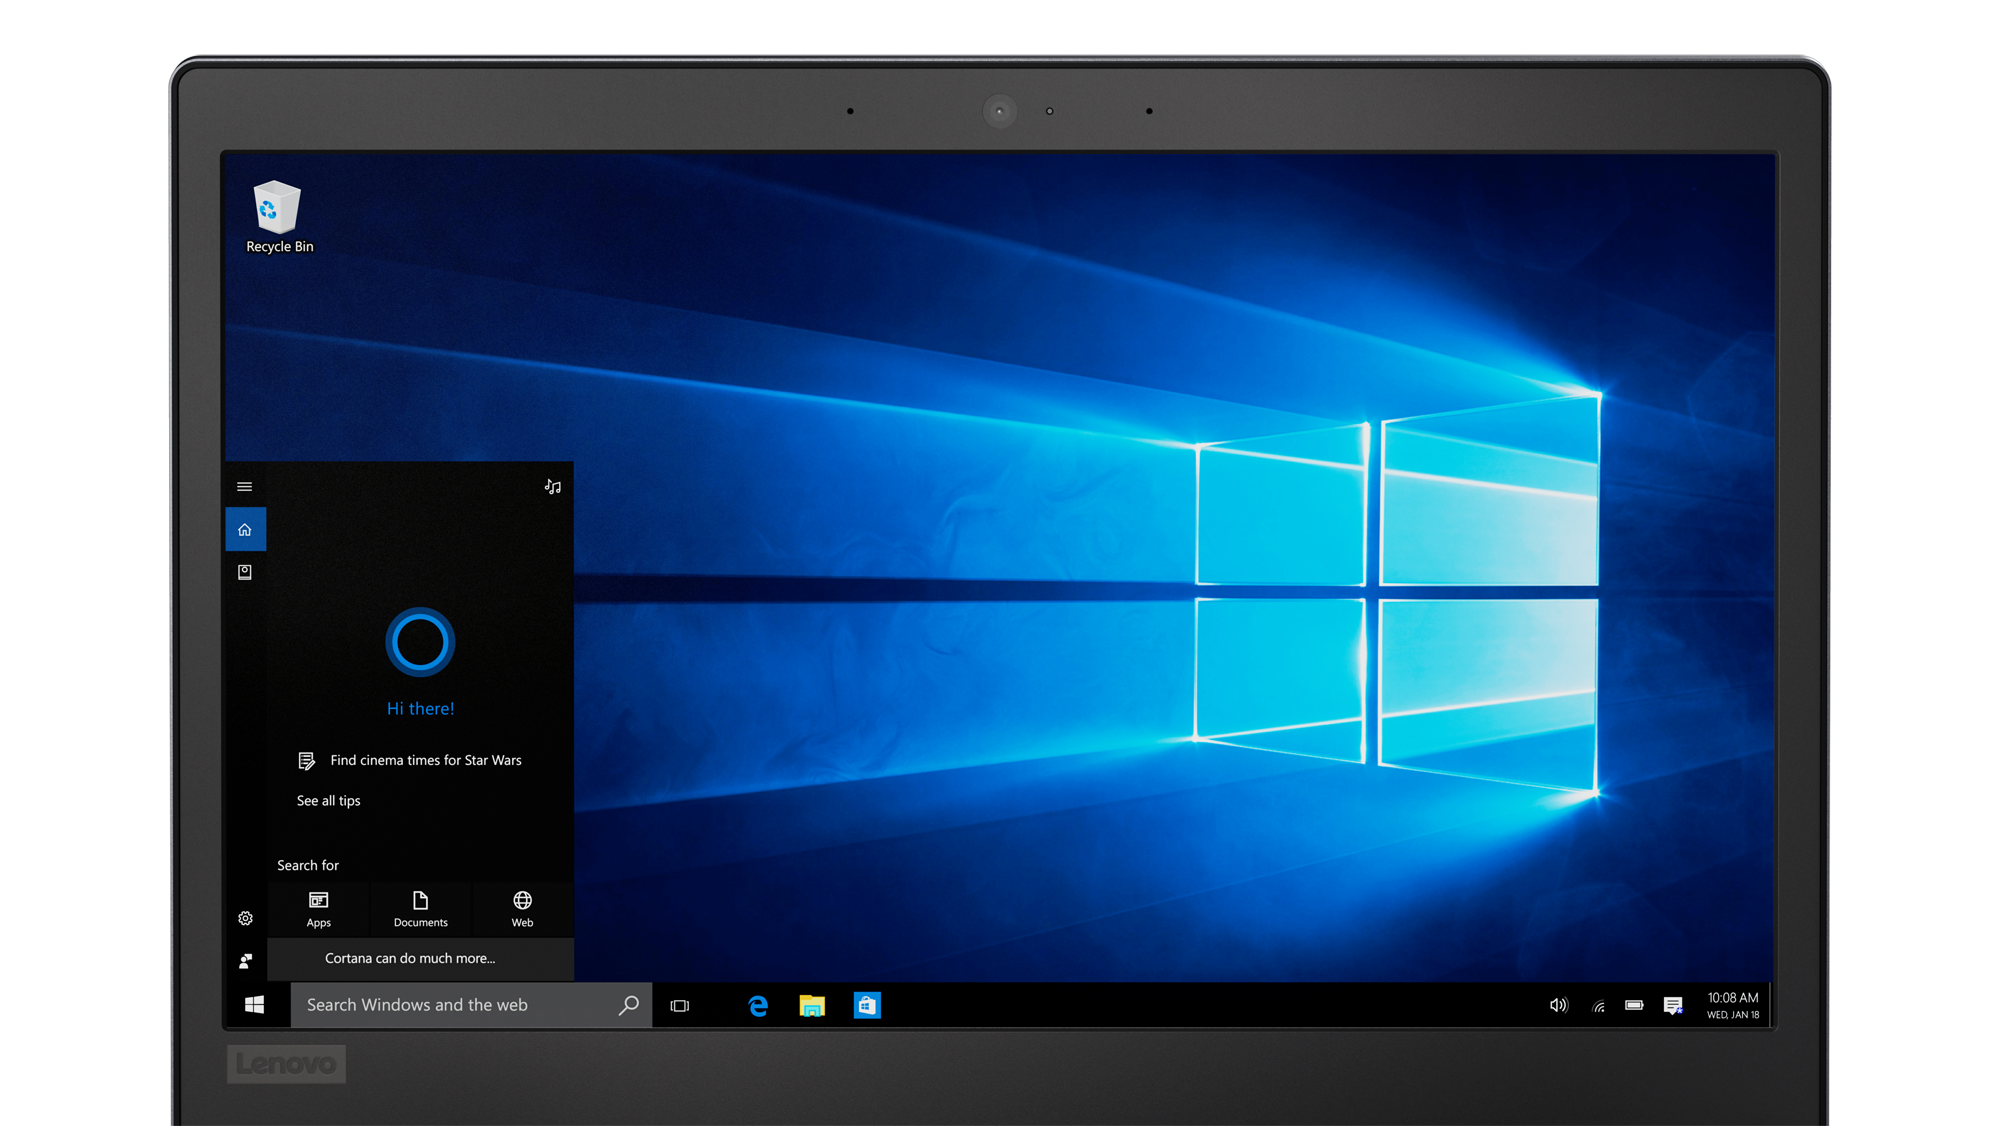The height and width of the screenshot is (1126, 2000).
Task: Open Cortana settings gear icon
Action: coord(245,918)
